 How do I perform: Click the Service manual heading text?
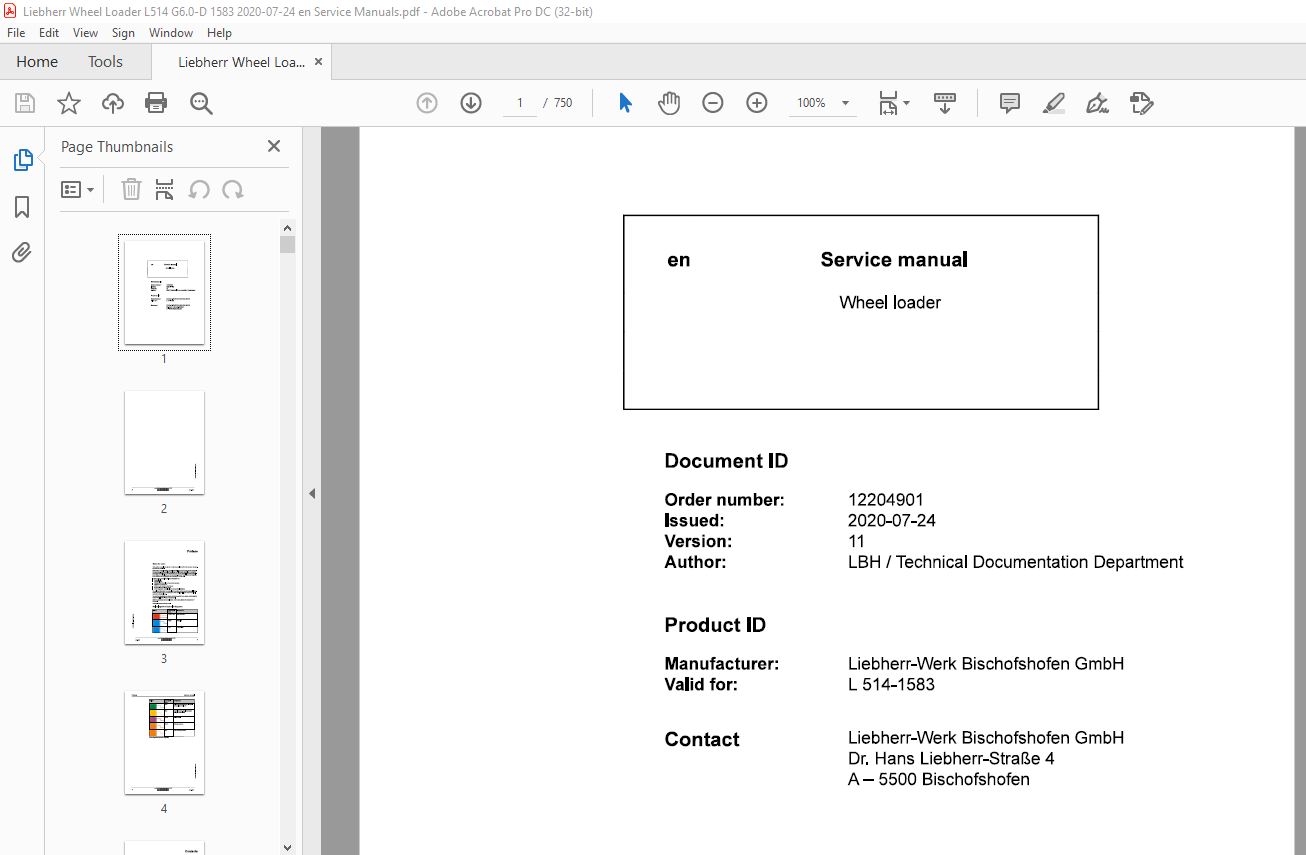[894, 260]
